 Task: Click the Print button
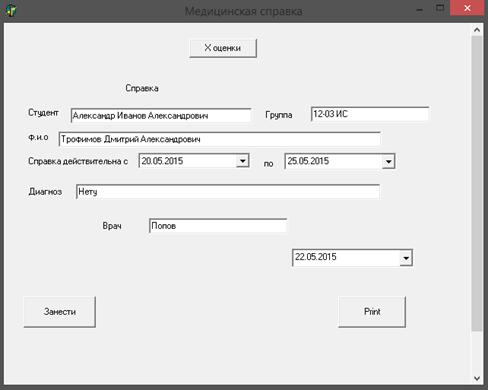click(x=372, y=312)
